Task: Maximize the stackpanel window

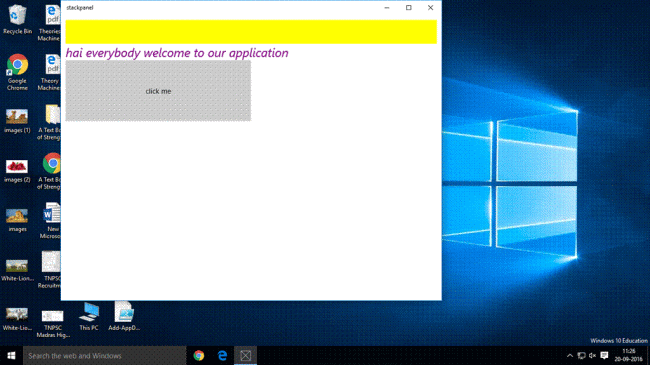Action: tap(409, 7)
